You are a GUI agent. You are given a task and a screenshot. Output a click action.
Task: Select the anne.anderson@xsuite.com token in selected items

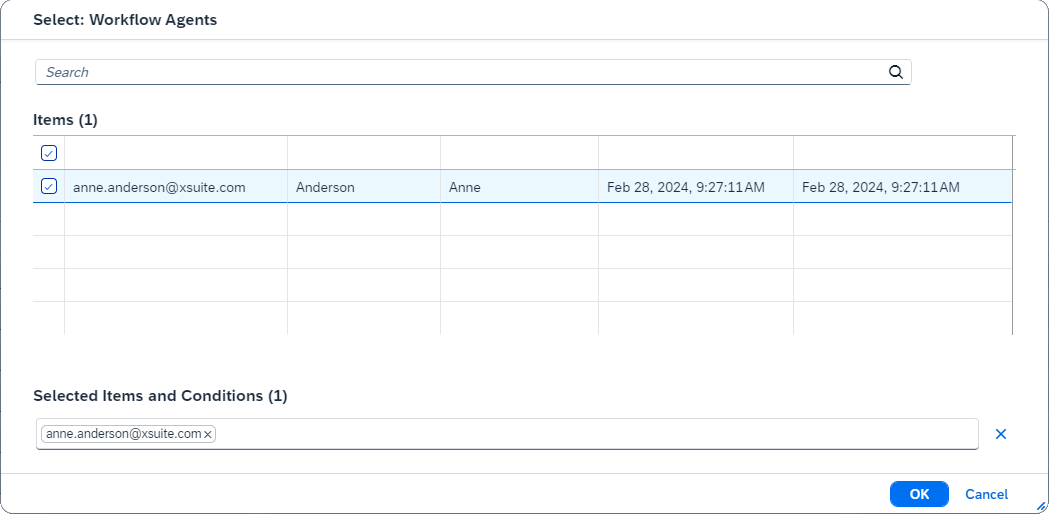click(x=123, y=434)
